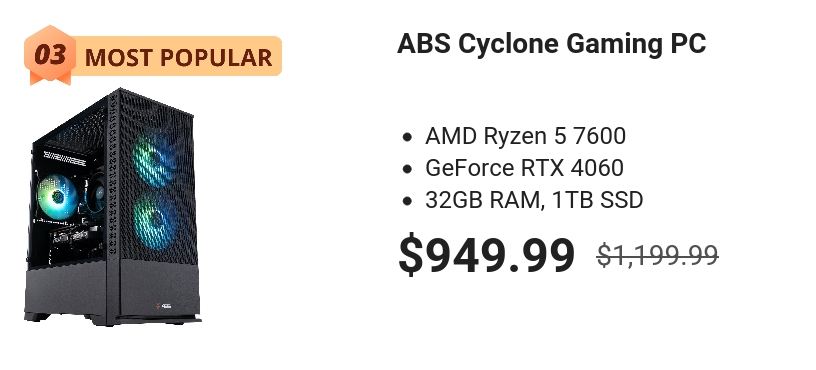Click the solid lower front case panel

coord(160,289)
